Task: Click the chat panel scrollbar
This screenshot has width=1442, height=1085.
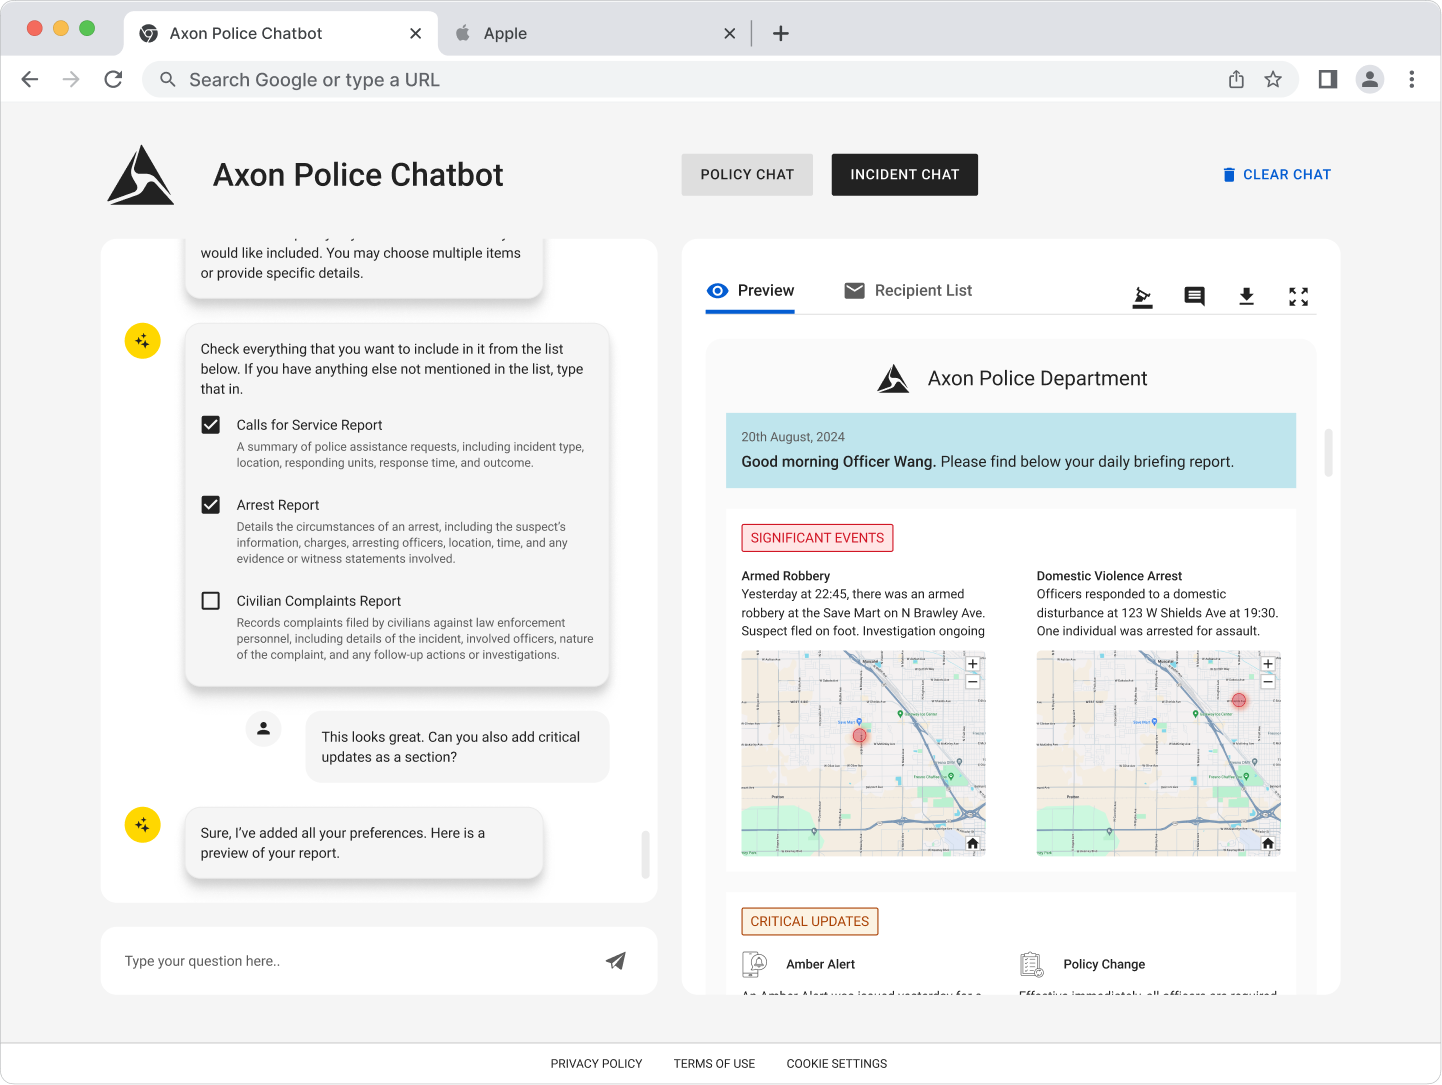Action: 645,854
